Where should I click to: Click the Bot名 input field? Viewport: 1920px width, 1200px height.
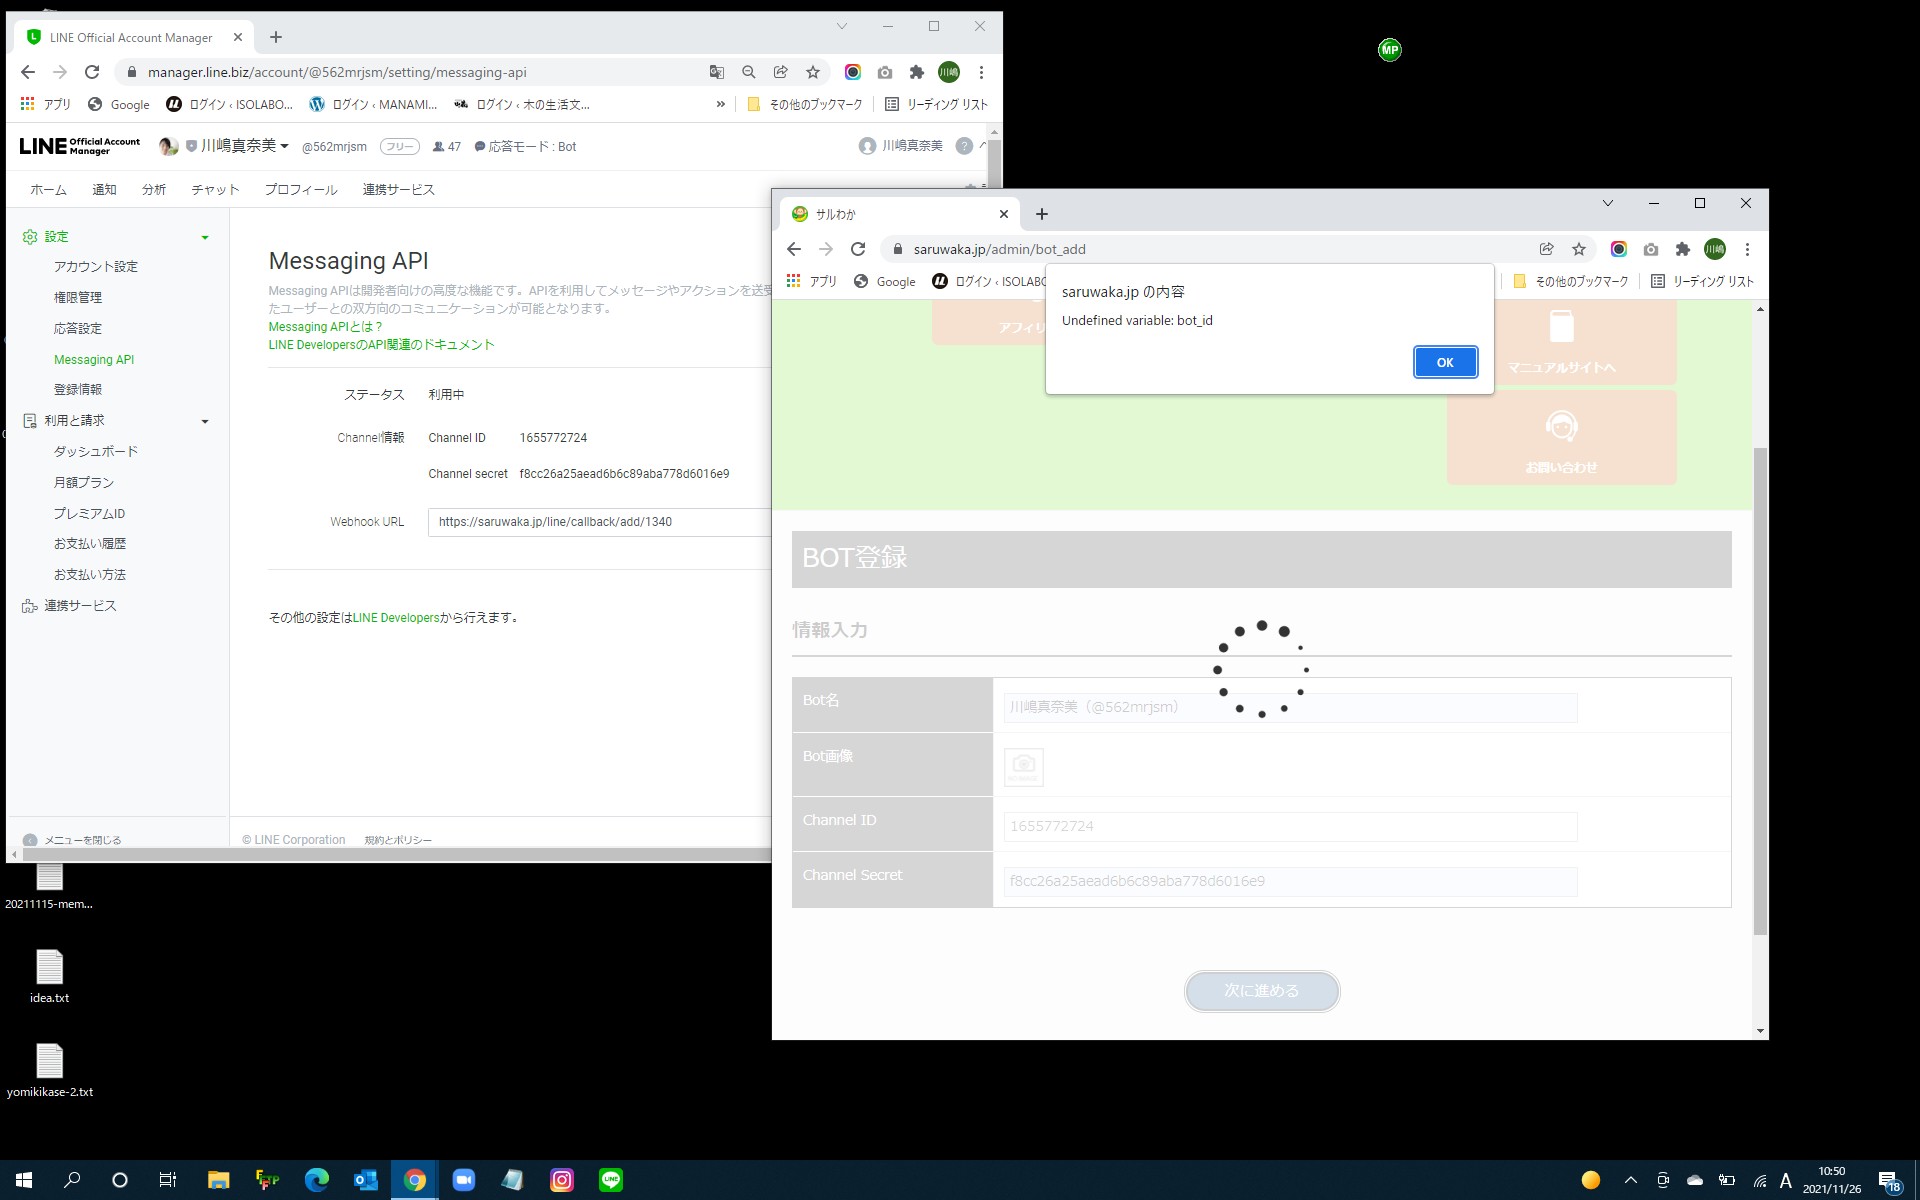[1290, 707]
